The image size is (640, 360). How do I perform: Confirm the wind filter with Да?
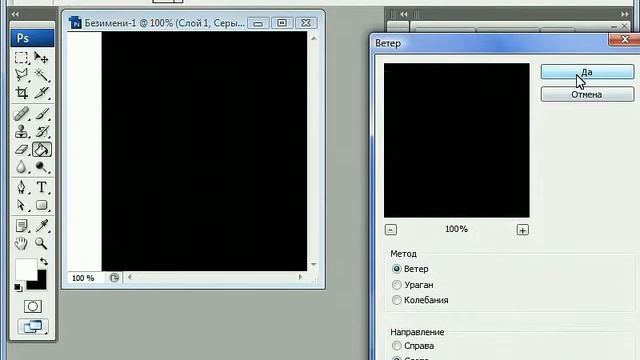(x=587, y=72)
